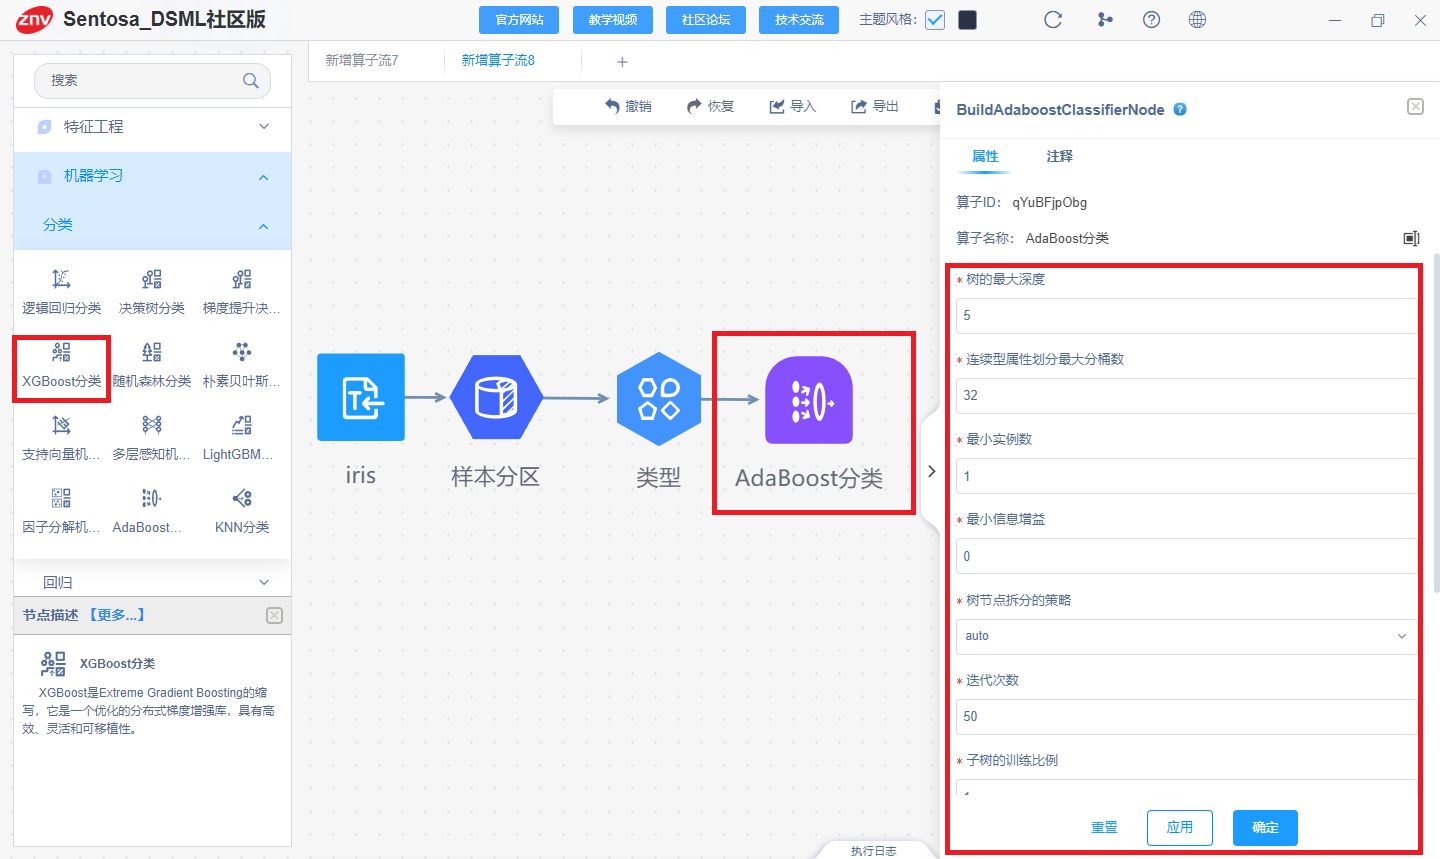Click the edit icon next to 算子名称
The height and width of the screenshot is (859, 1440).
[1411, 238]
